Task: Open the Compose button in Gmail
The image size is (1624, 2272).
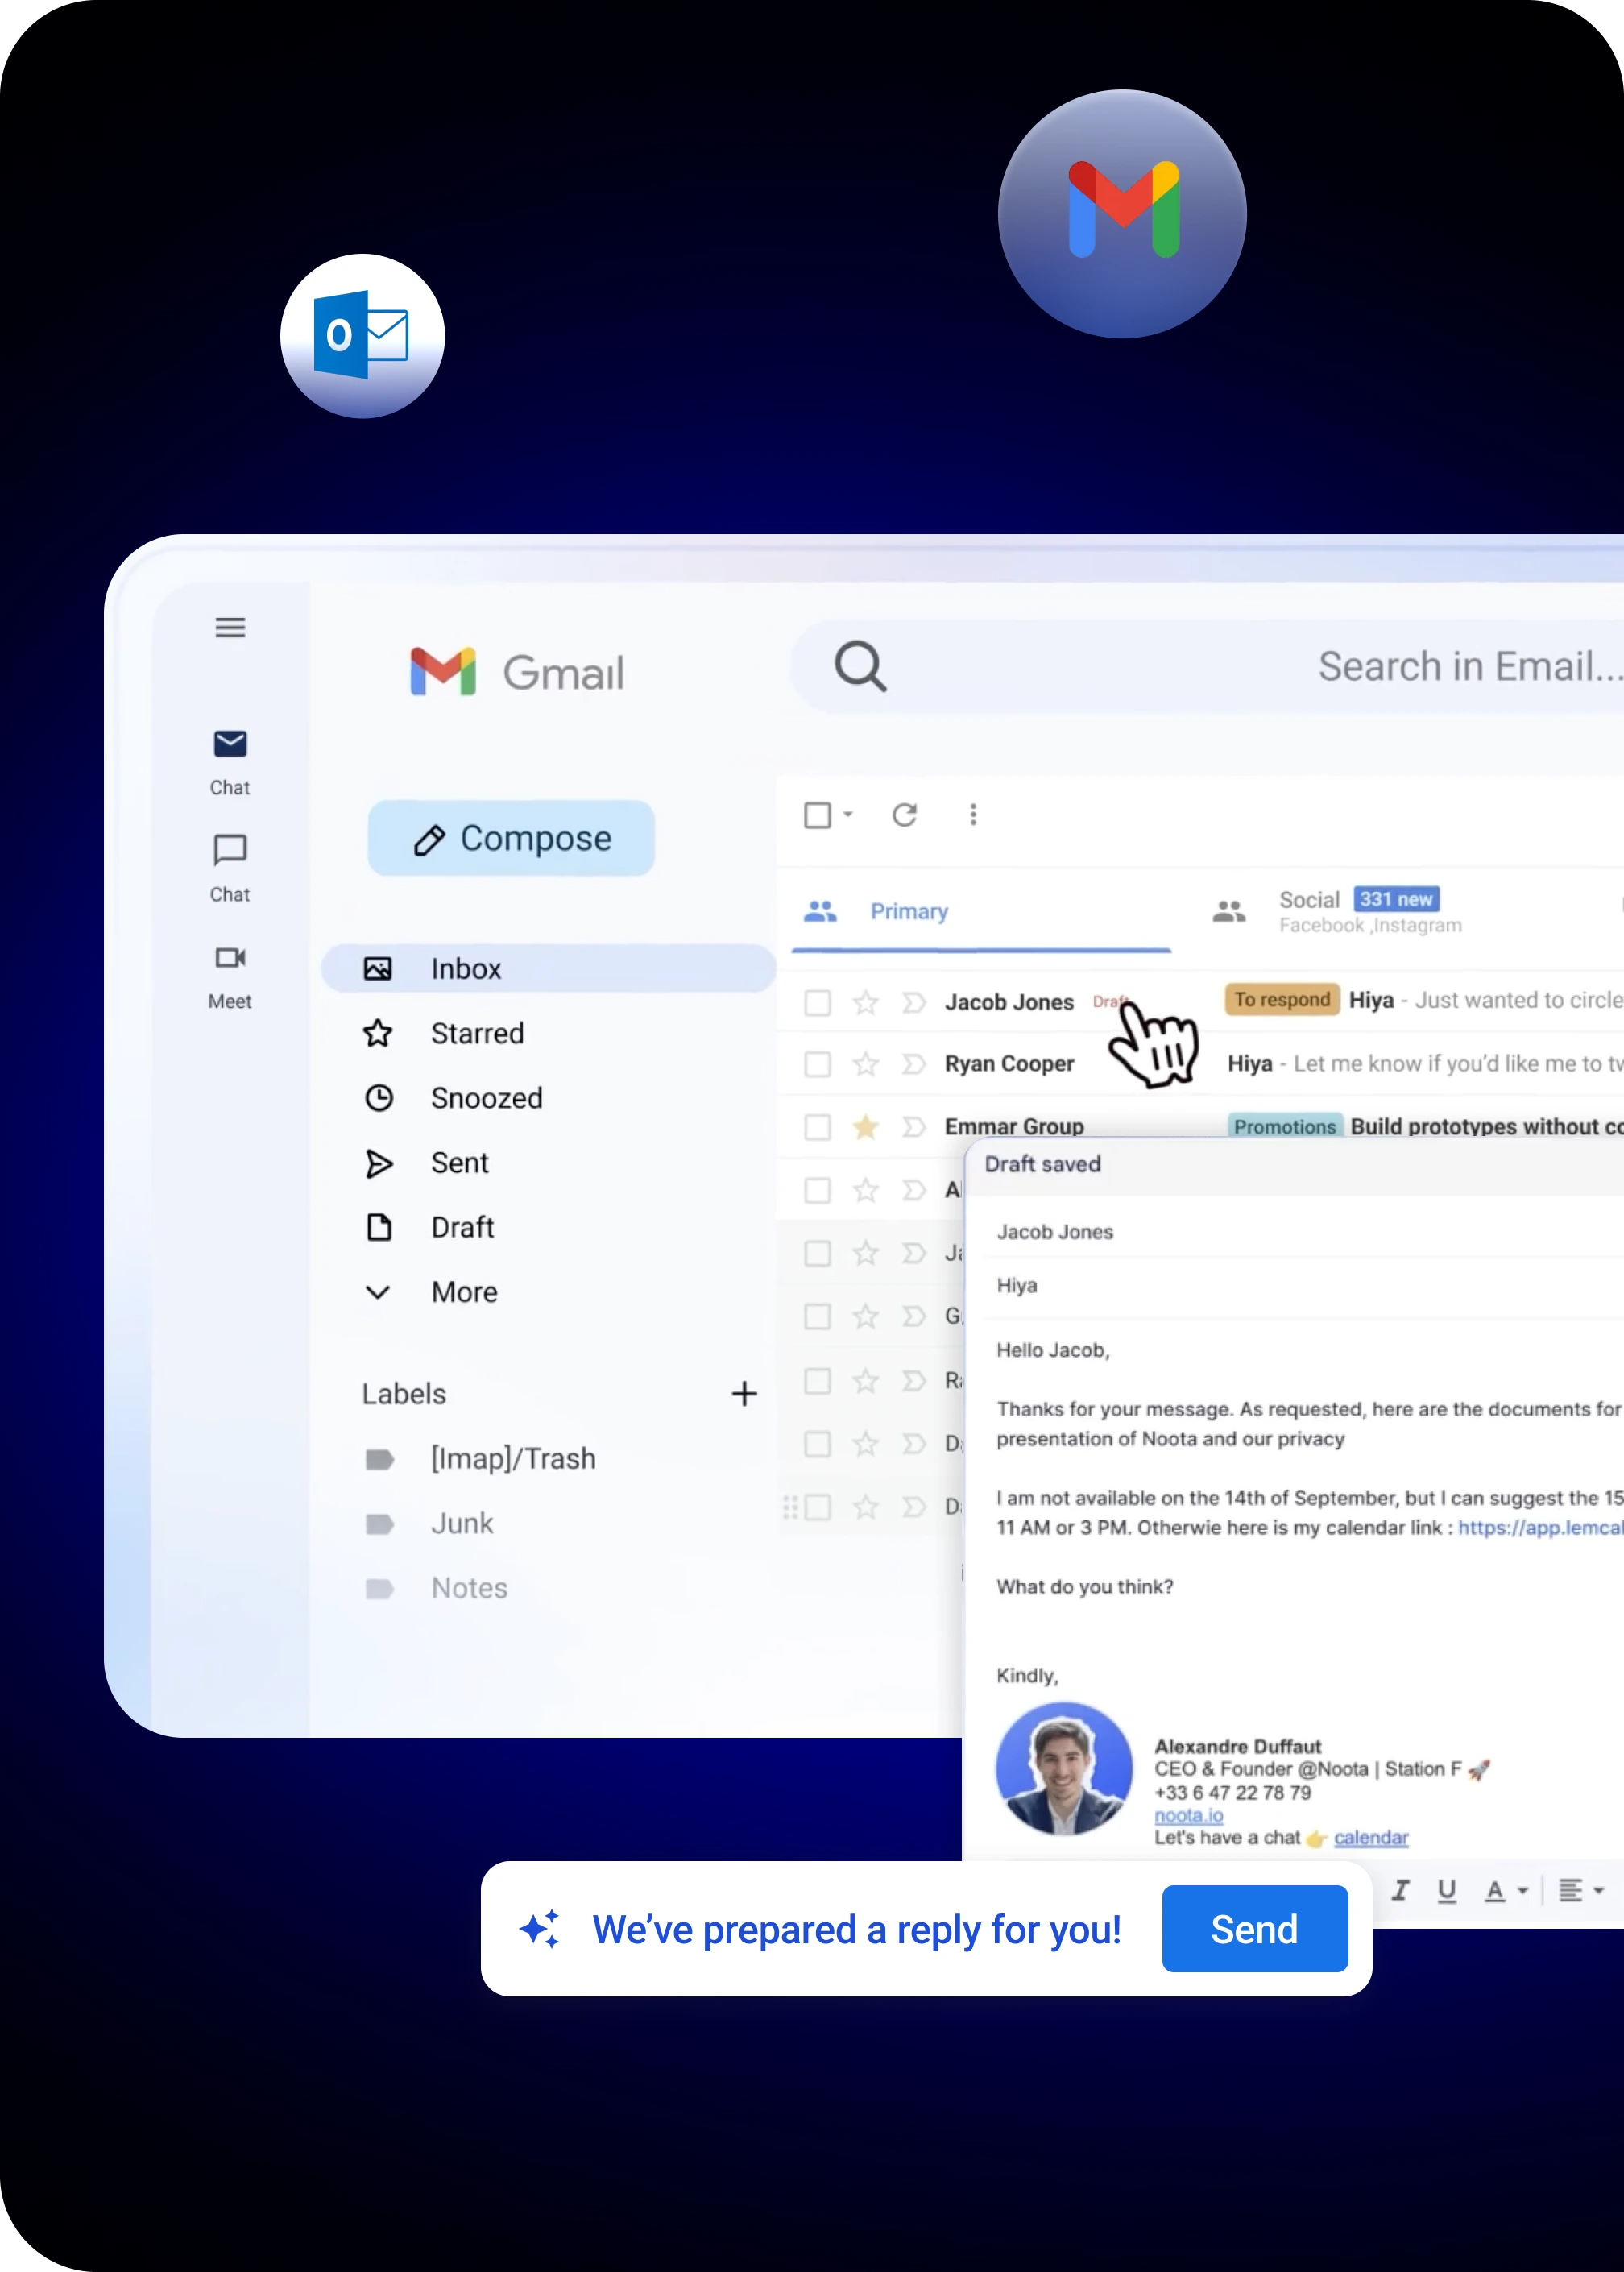Action: click(510, 838)
